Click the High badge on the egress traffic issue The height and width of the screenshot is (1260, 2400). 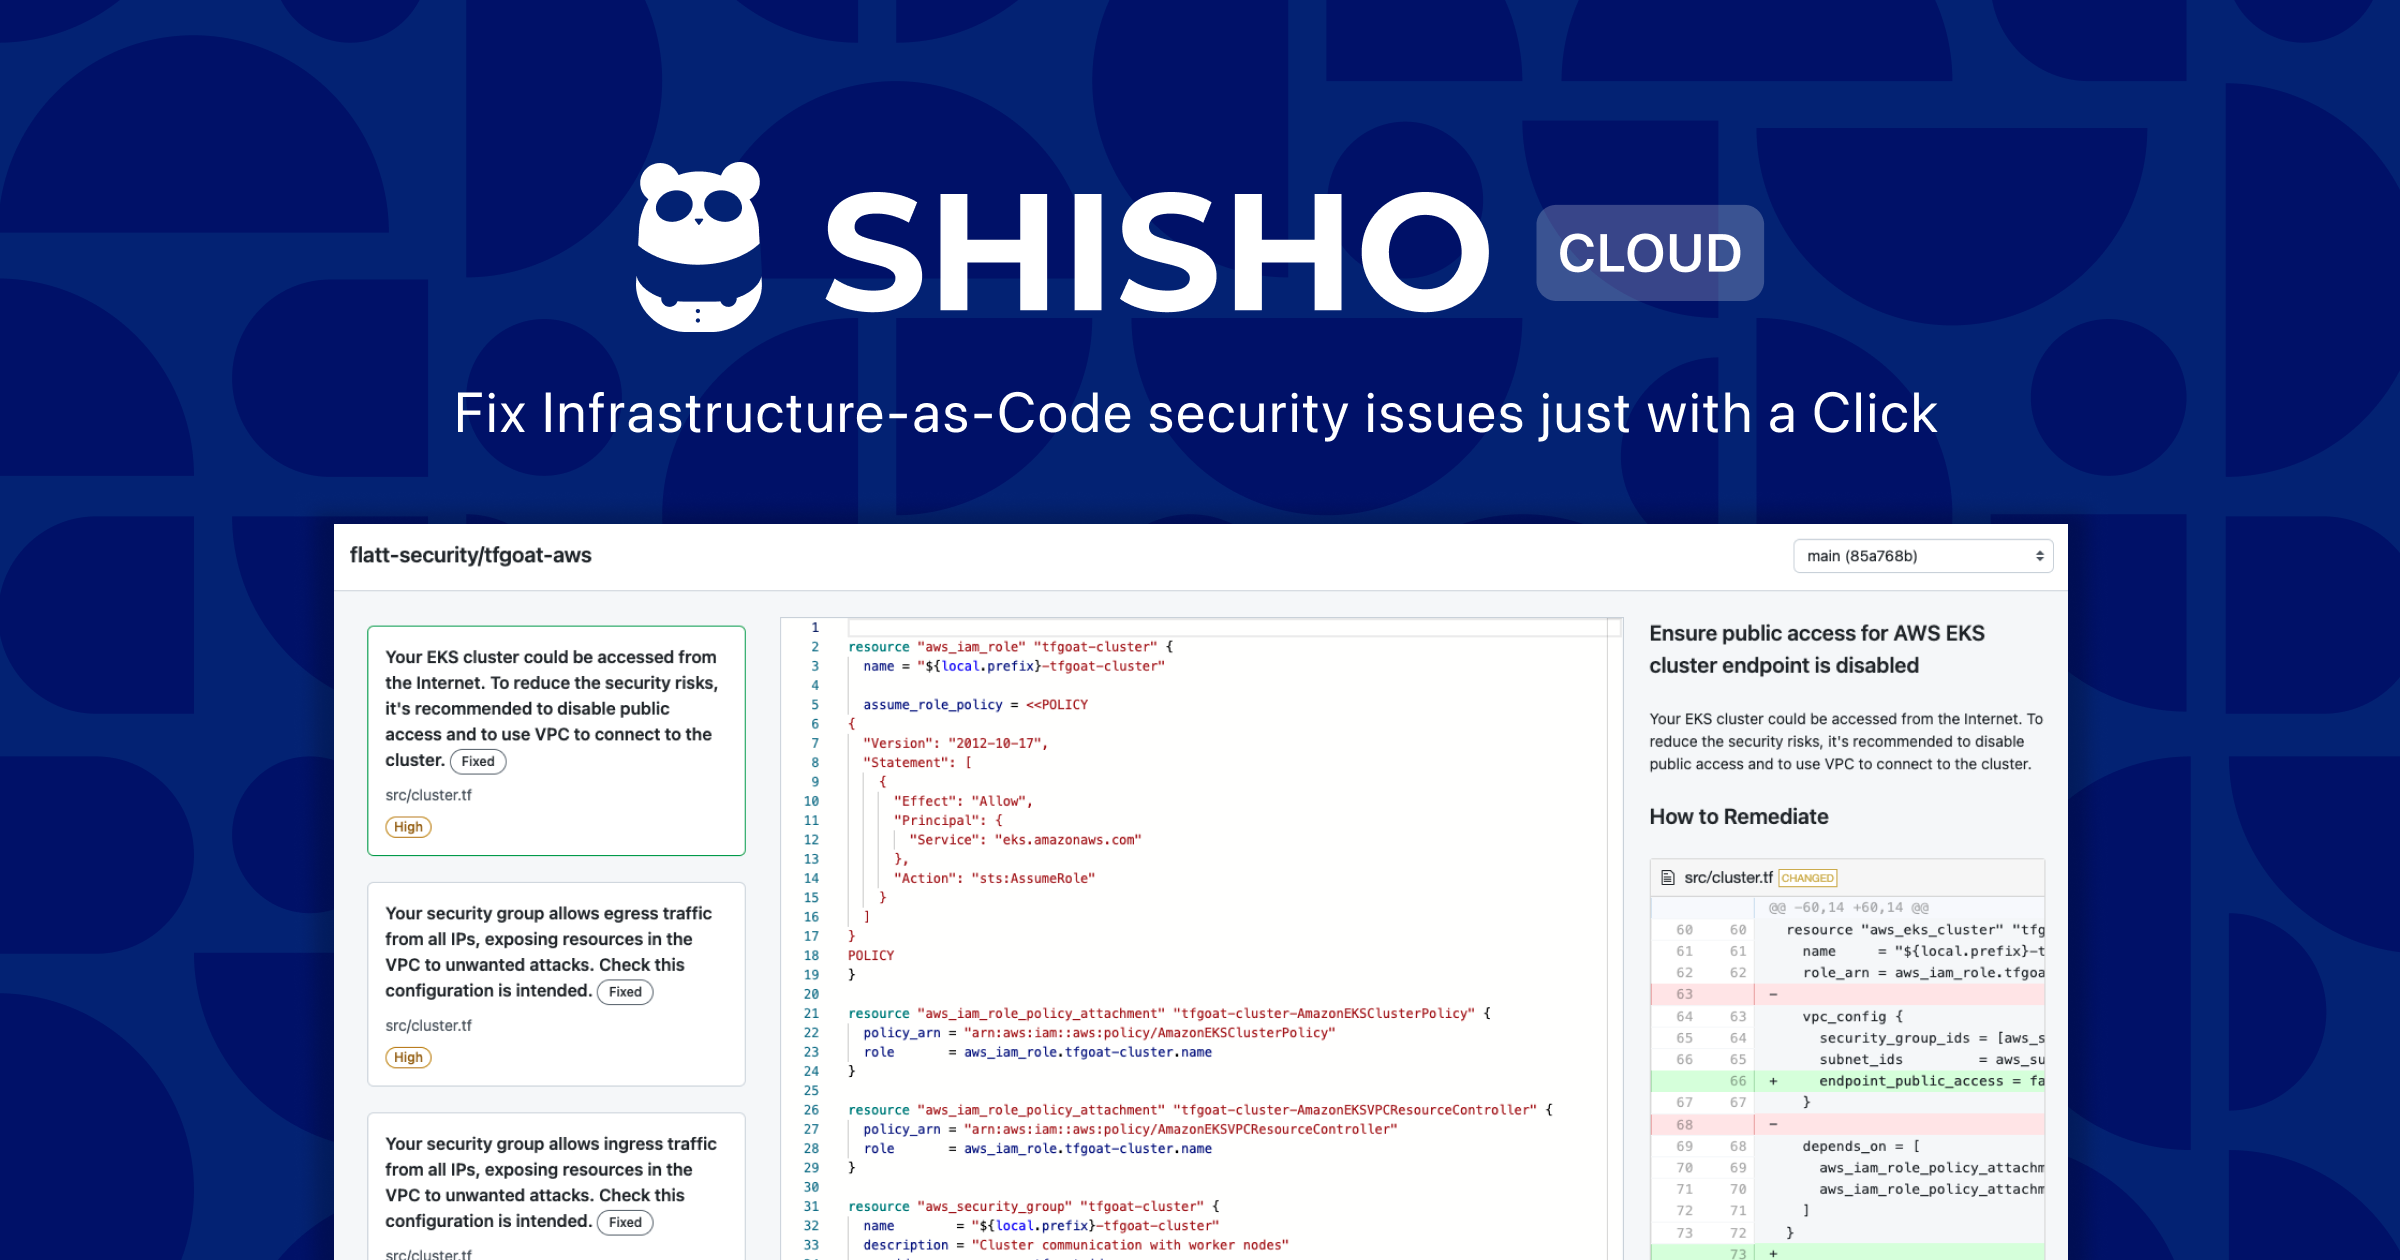pyautogui.click(x=408, y=1057)
